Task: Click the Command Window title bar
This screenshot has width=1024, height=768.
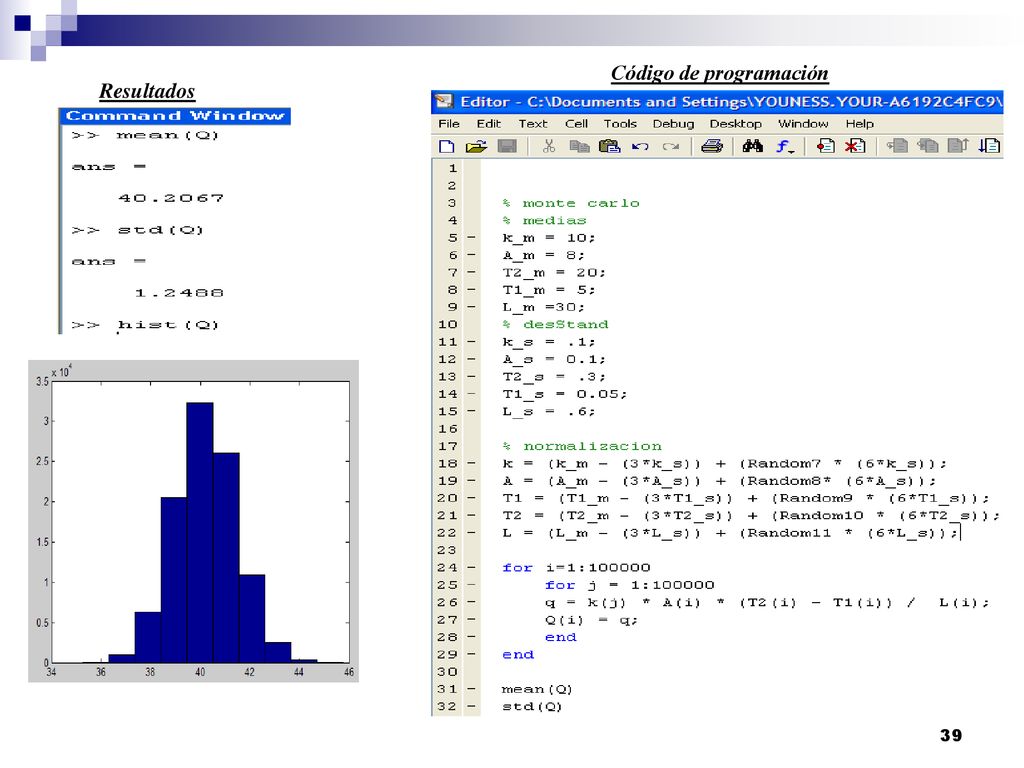Action: point(175,116)
